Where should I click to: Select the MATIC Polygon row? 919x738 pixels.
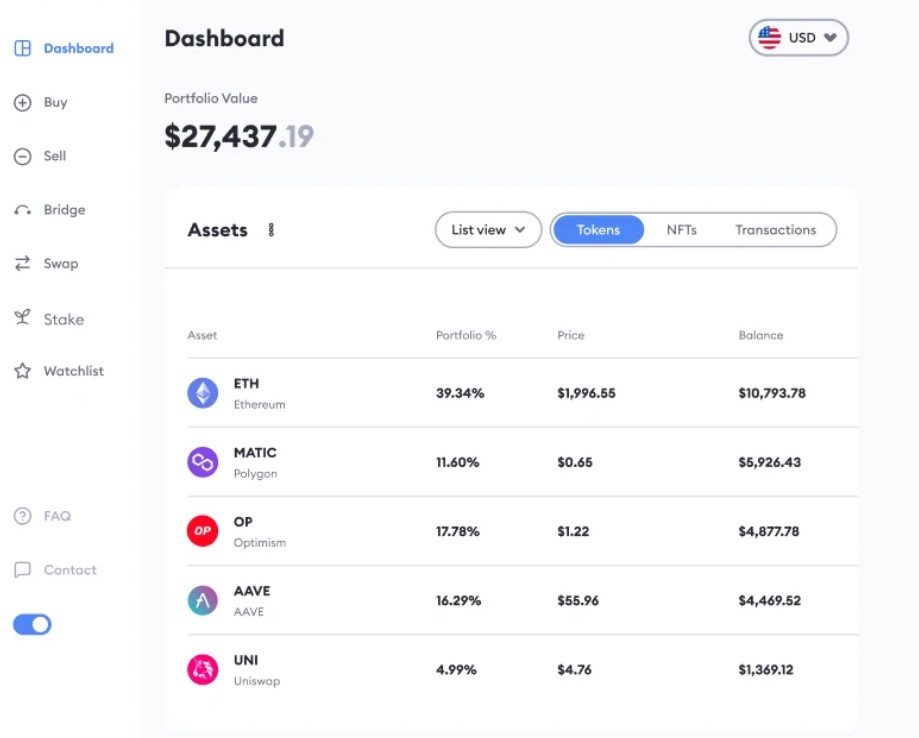pyautogui.click(x=500, y=461)
